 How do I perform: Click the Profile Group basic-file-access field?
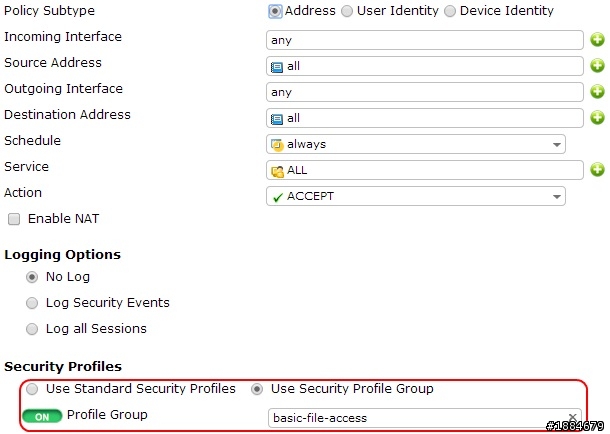(425, 418)
